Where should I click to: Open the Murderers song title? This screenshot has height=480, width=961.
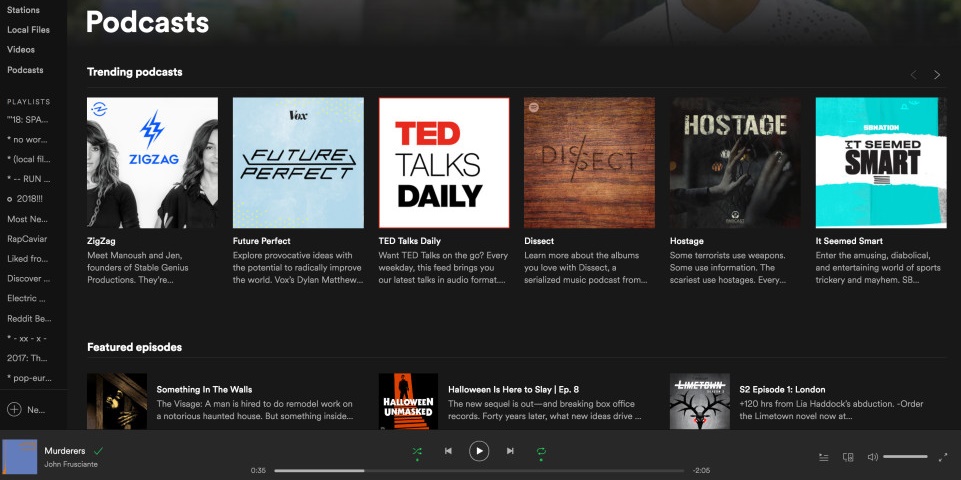[64, 451]
